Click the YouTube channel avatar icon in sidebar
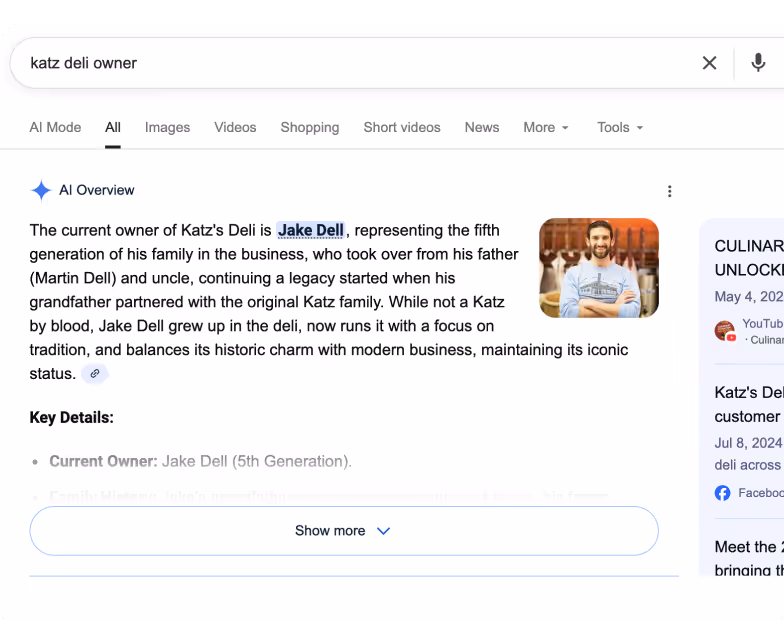This screenshot has width=784, height=620. click(725, 331)
